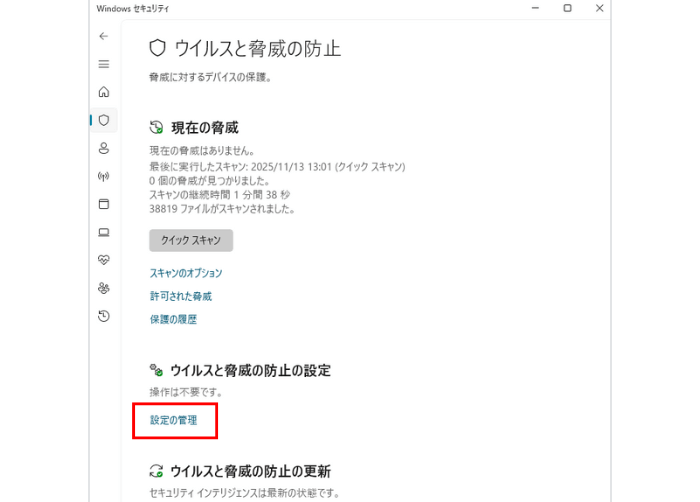700x502 pixels.
Task: Open protection history clock icon in sidebar
Action: (104, 316)
